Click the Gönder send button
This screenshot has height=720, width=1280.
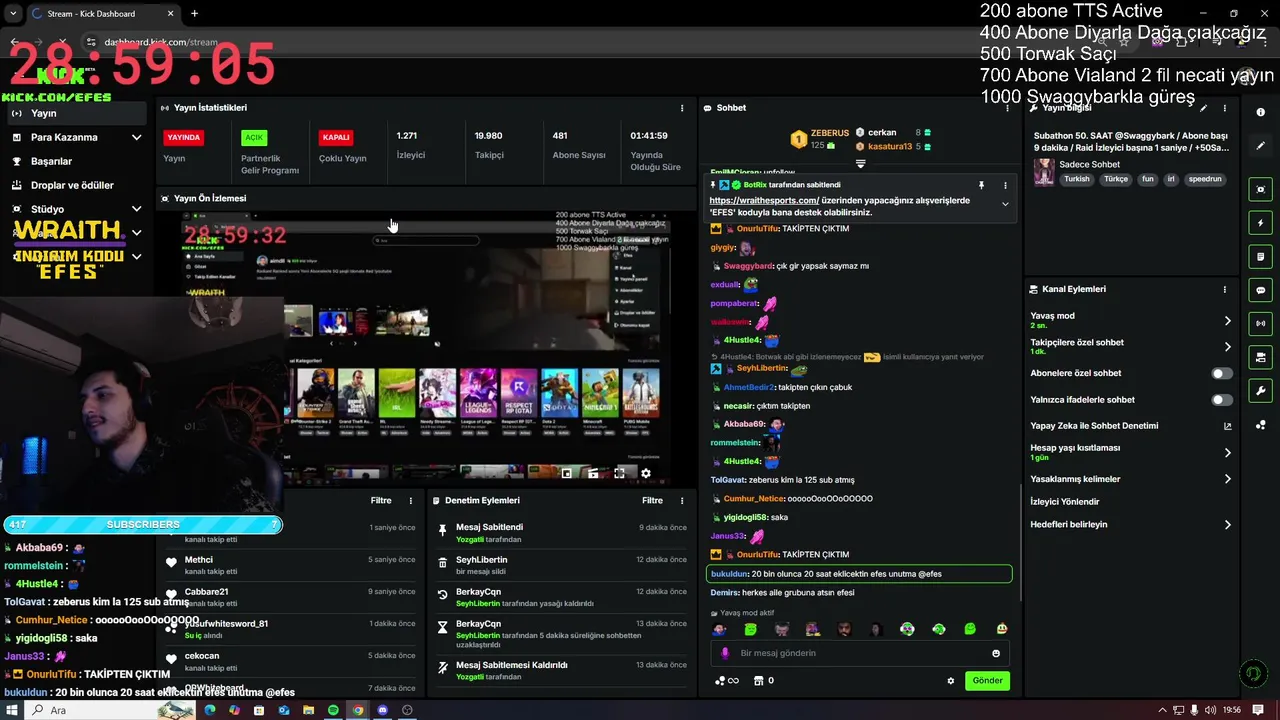tap(987, 681)
